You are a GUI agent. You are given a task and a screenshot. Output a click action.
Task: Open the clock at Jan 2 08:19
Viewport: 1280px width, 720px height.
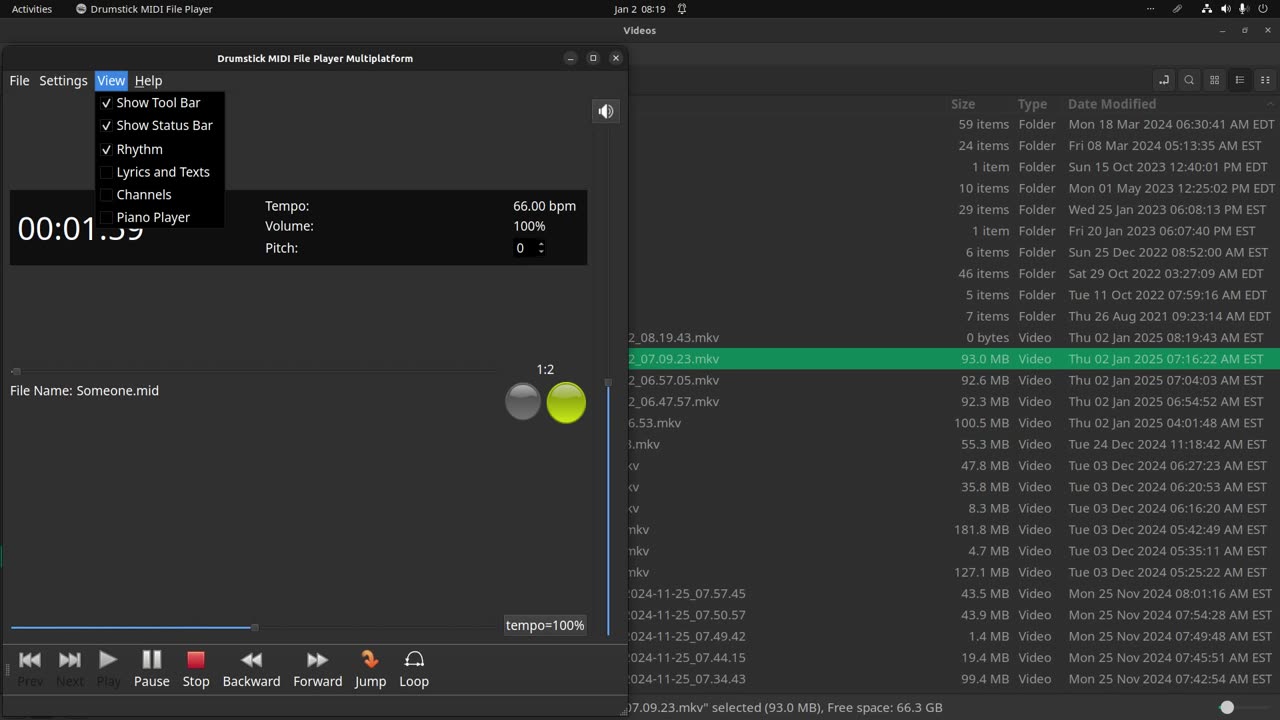pyautogui.click(x=639, y=9)
